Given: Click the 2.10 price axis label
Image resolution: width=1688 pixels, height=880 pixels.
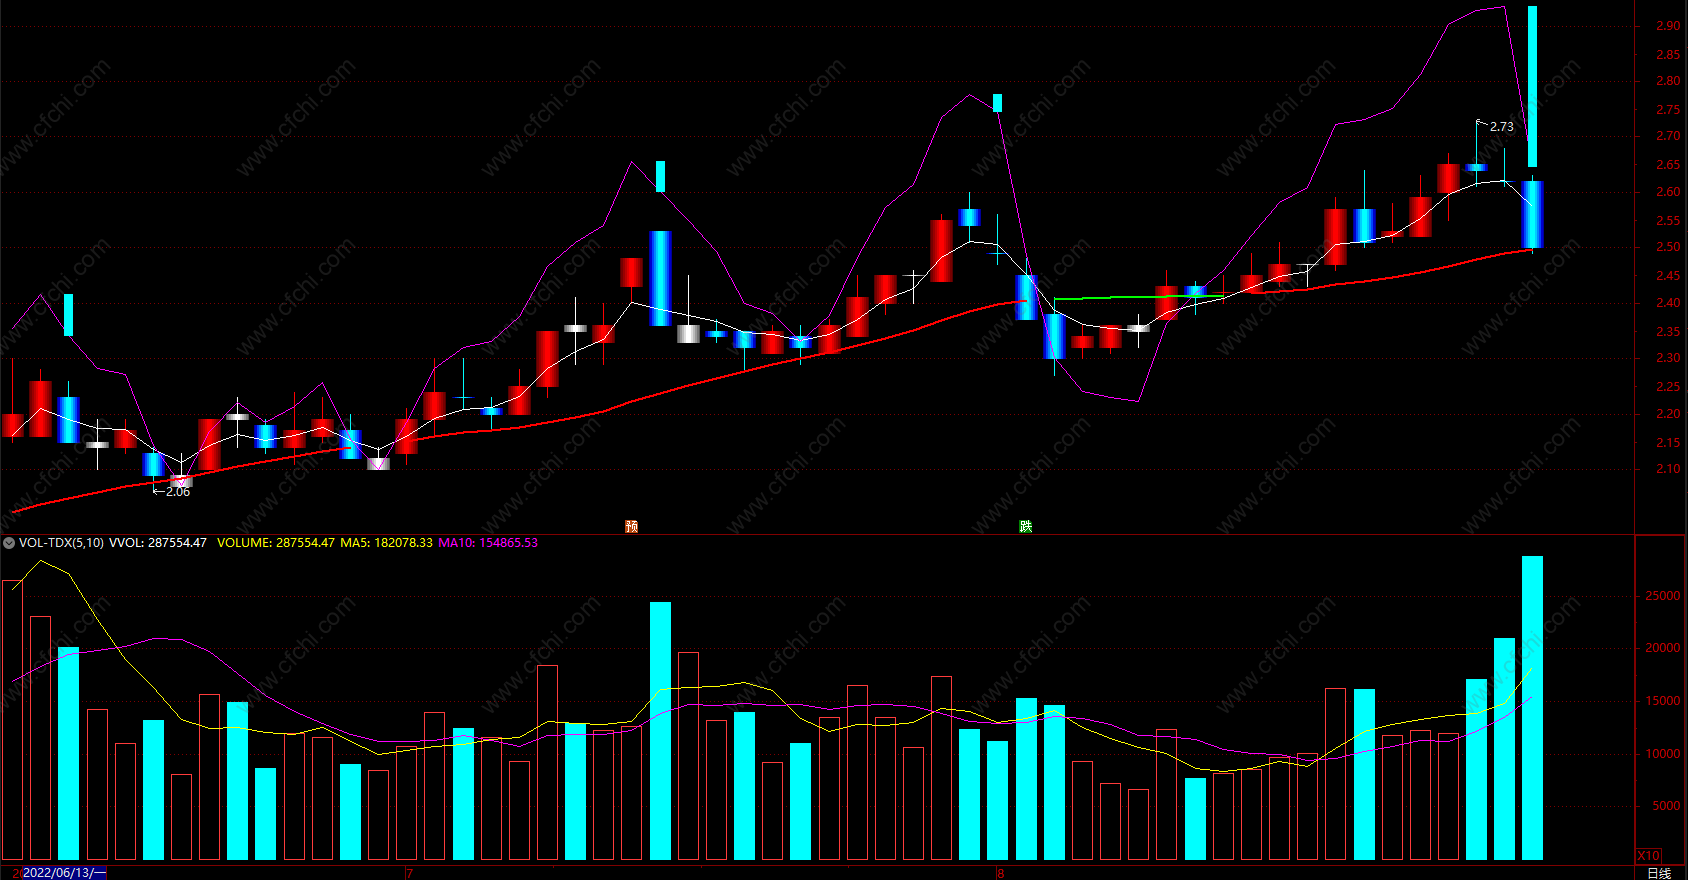Looking at the screenshot, I should (x=1668, y=469).
